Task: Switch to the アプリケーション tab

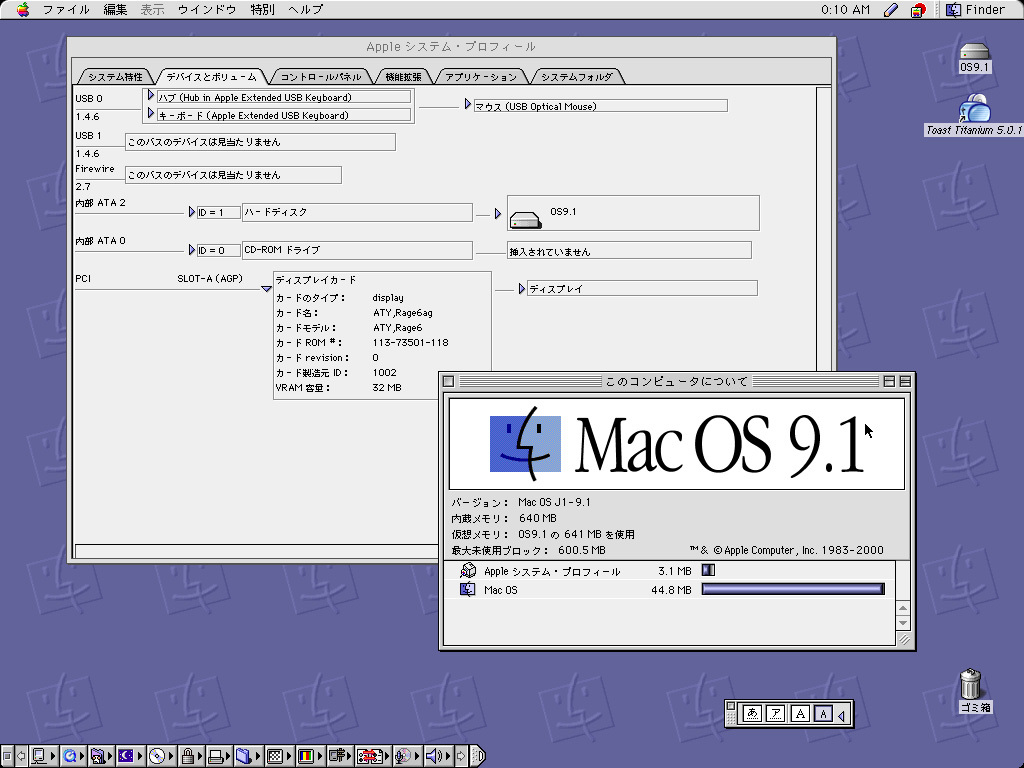Action: [x=481, y=76]
